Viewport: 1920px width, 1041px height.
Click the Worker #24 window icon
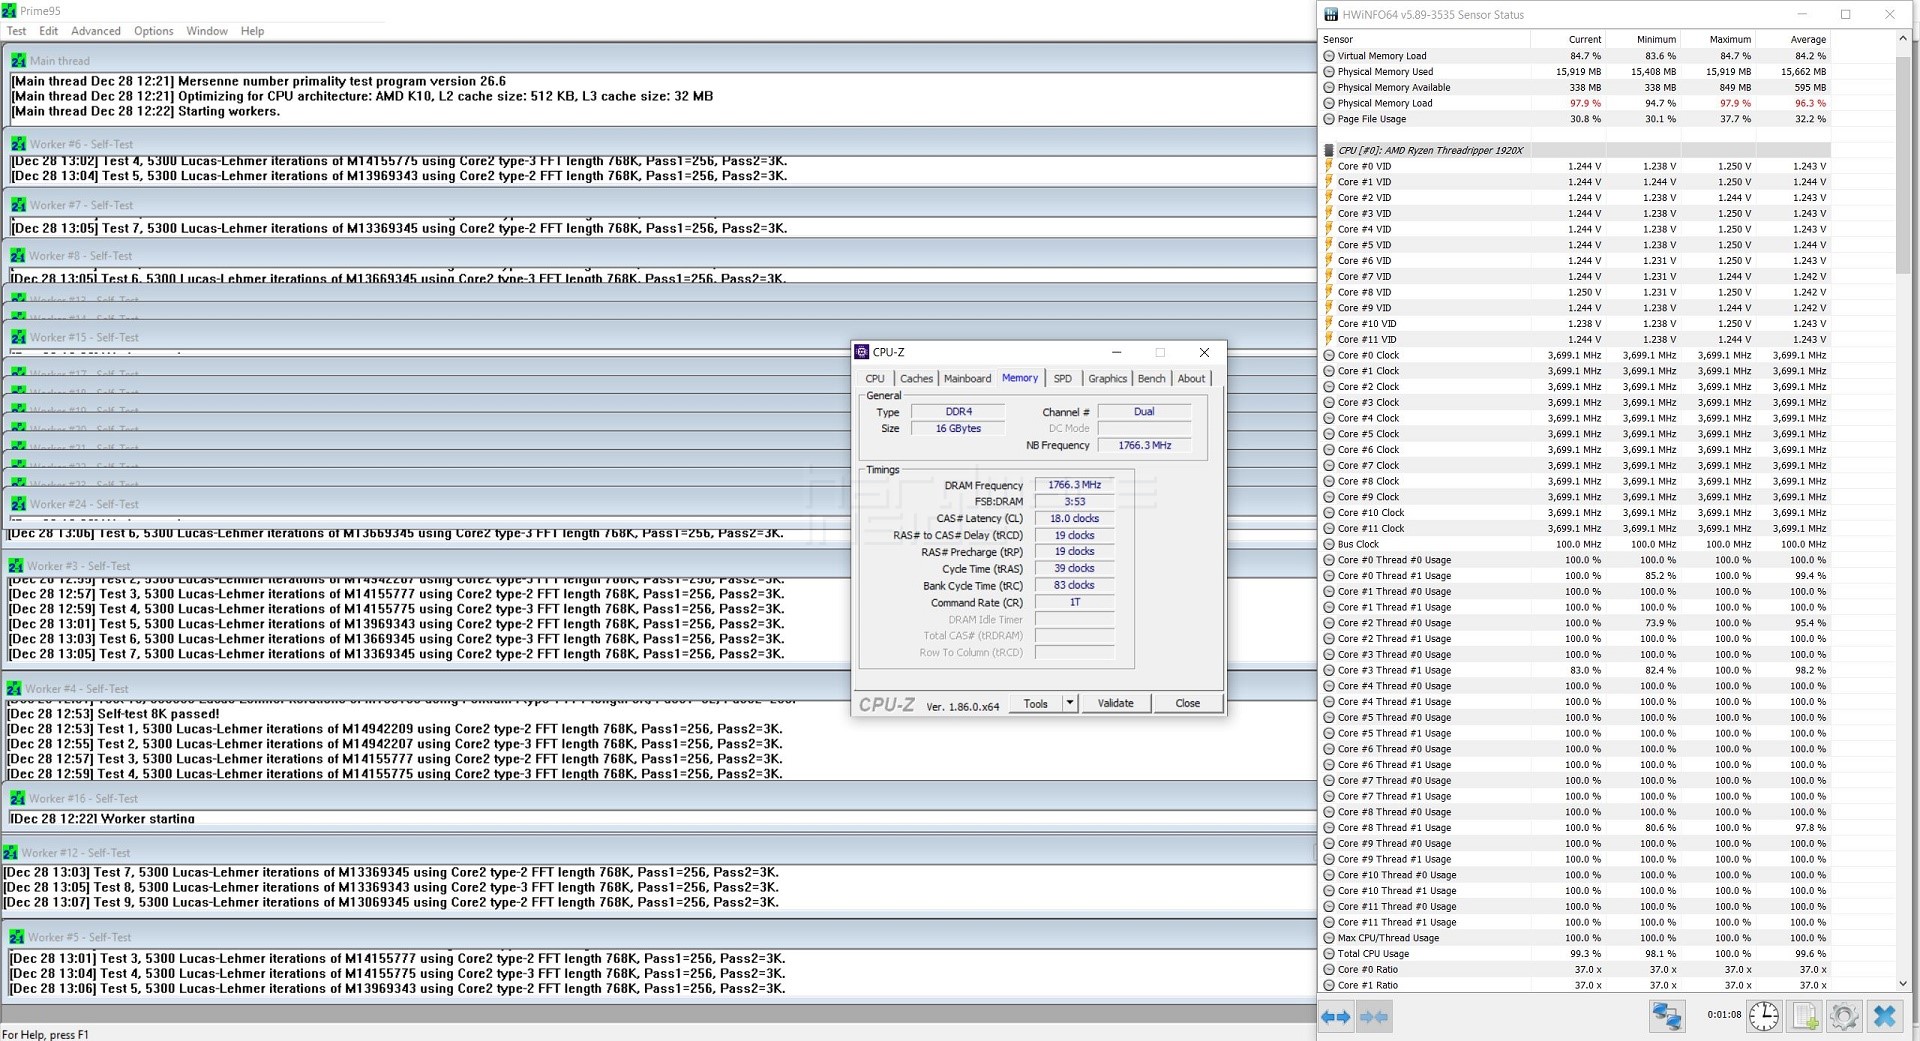[18, 504]
